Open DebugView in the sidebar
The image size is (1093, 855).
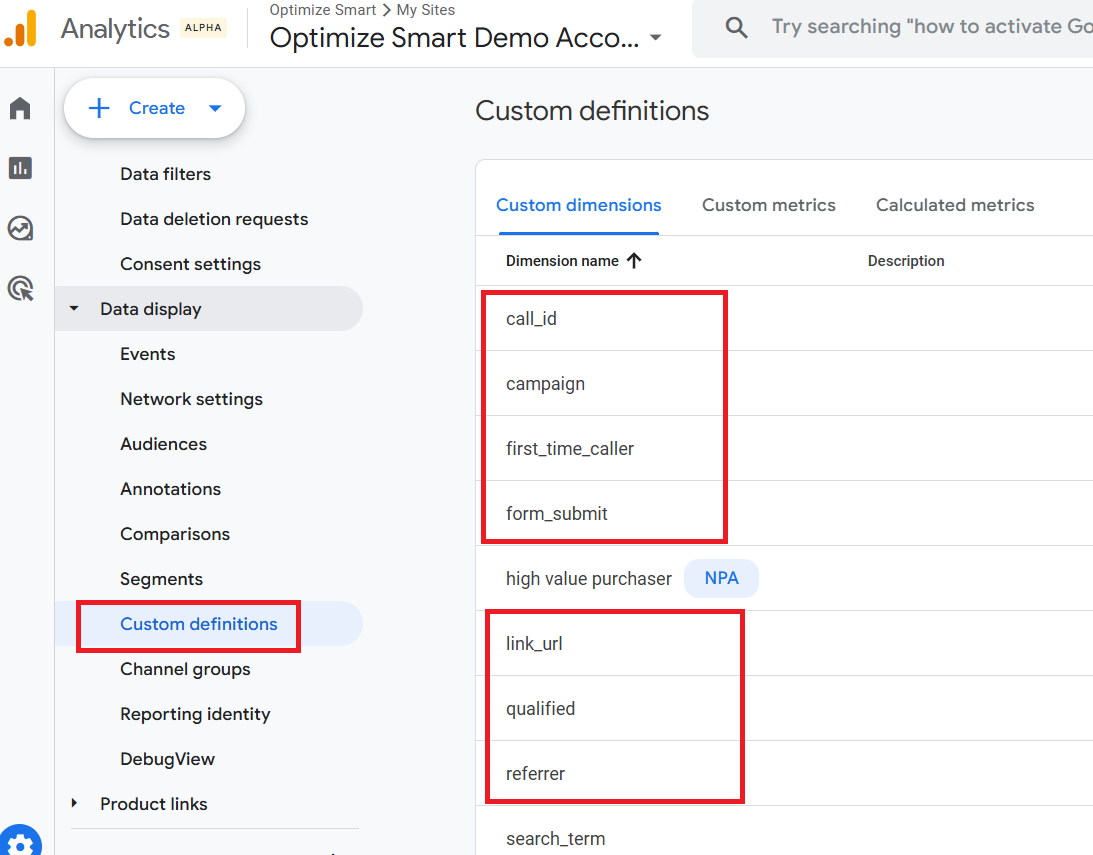click(x=167, y=759)
